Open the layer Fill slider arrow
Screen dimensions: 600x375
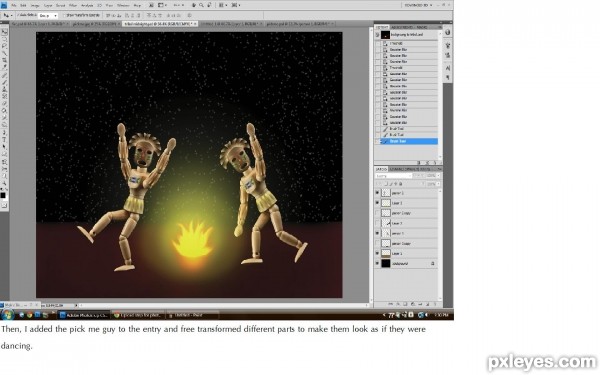click(439, 184)
